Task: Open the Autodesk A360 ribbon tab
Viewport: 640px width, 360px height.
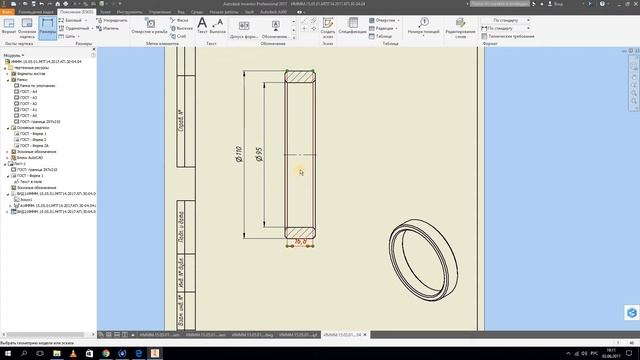Action: point(273,12)
